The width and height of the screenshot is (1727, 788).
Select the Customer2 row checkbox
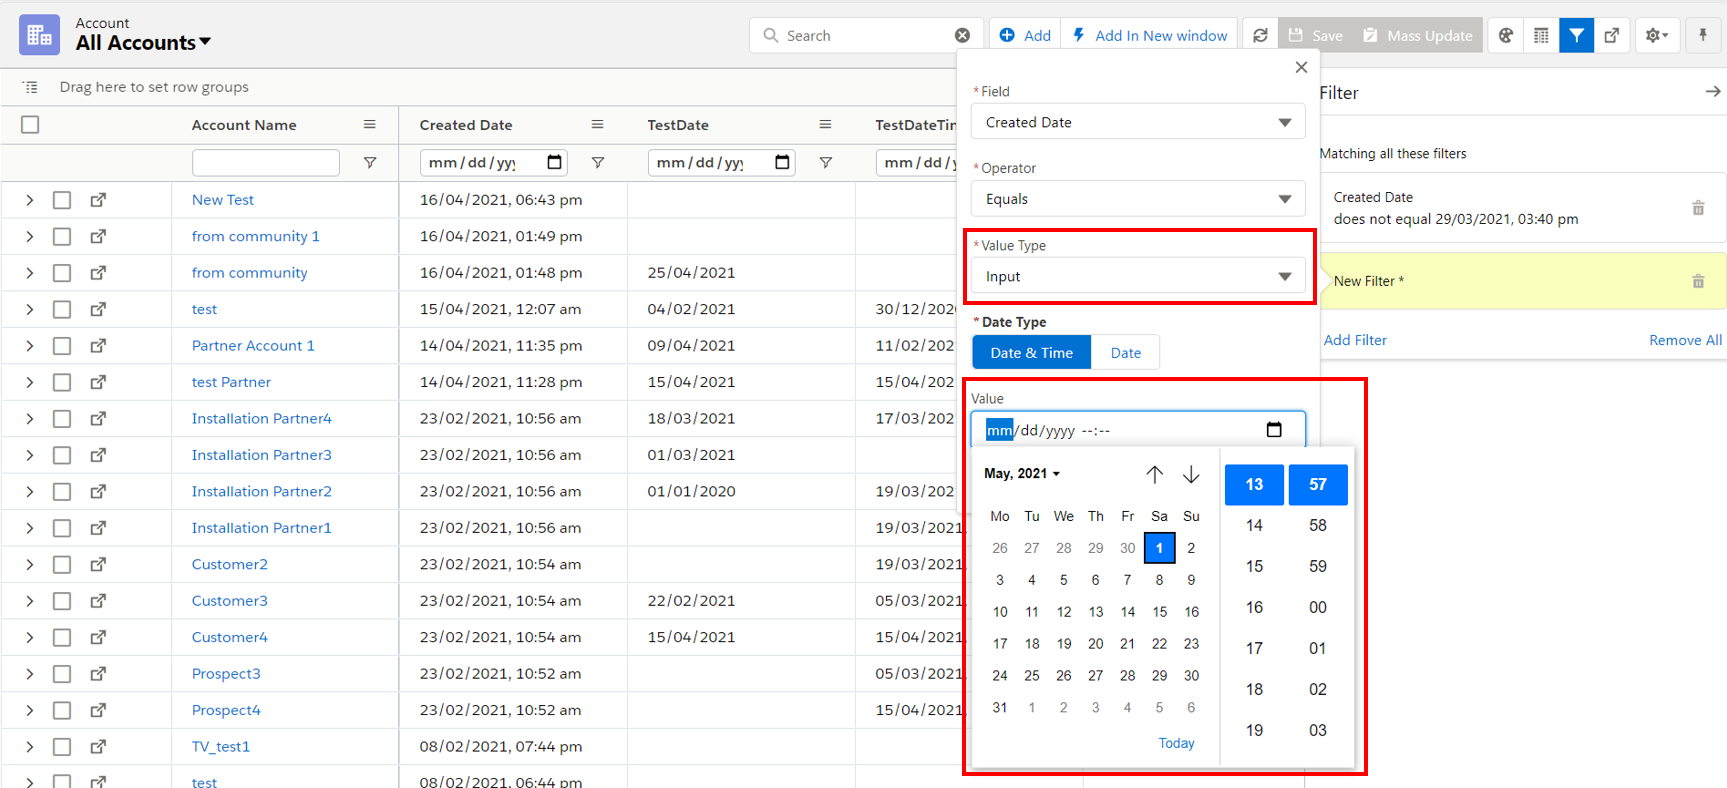click(x=62, y=565)
